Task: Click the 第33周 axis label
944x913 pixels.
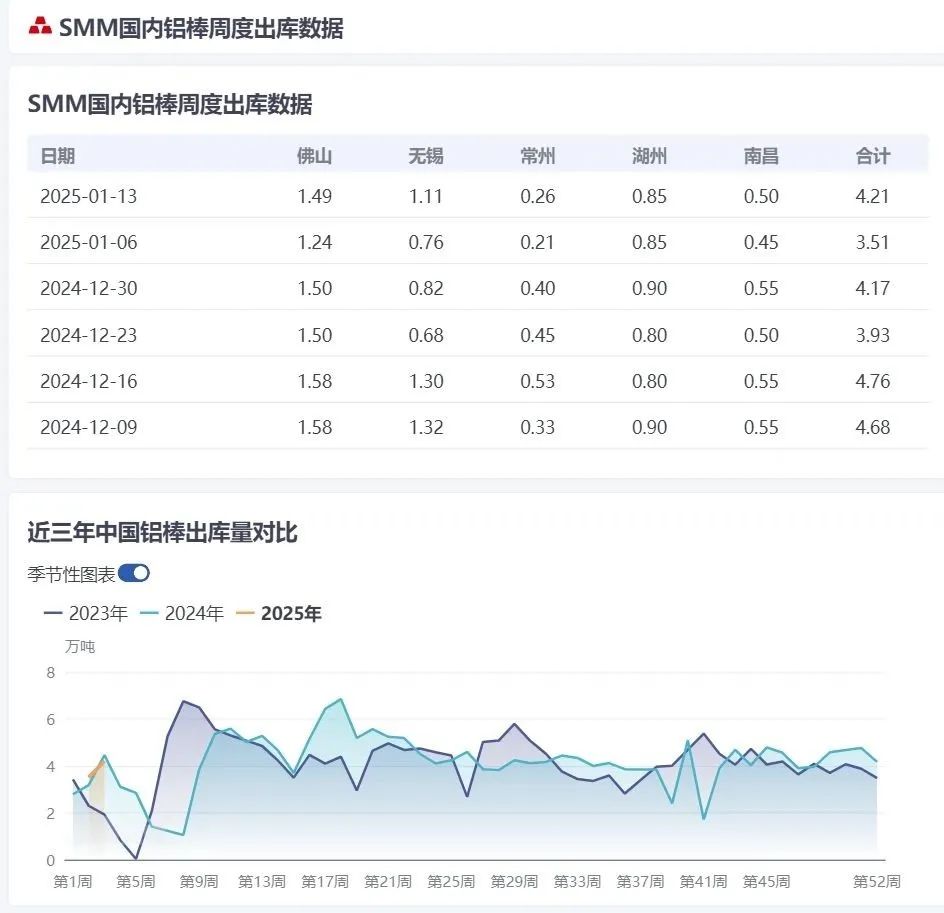Action: pyautogui.click(x=577, y=882)
